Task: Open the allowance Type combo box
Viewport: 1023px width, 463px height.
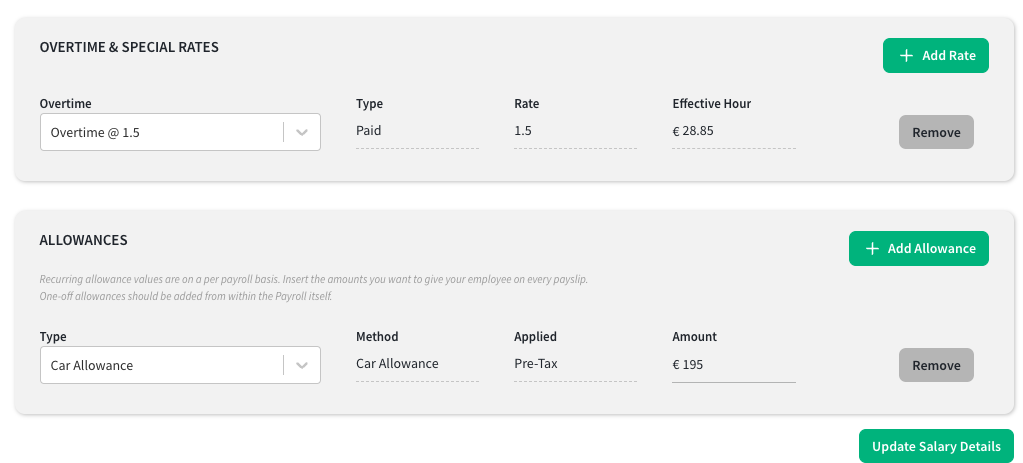Action: [x=180, y=365]
